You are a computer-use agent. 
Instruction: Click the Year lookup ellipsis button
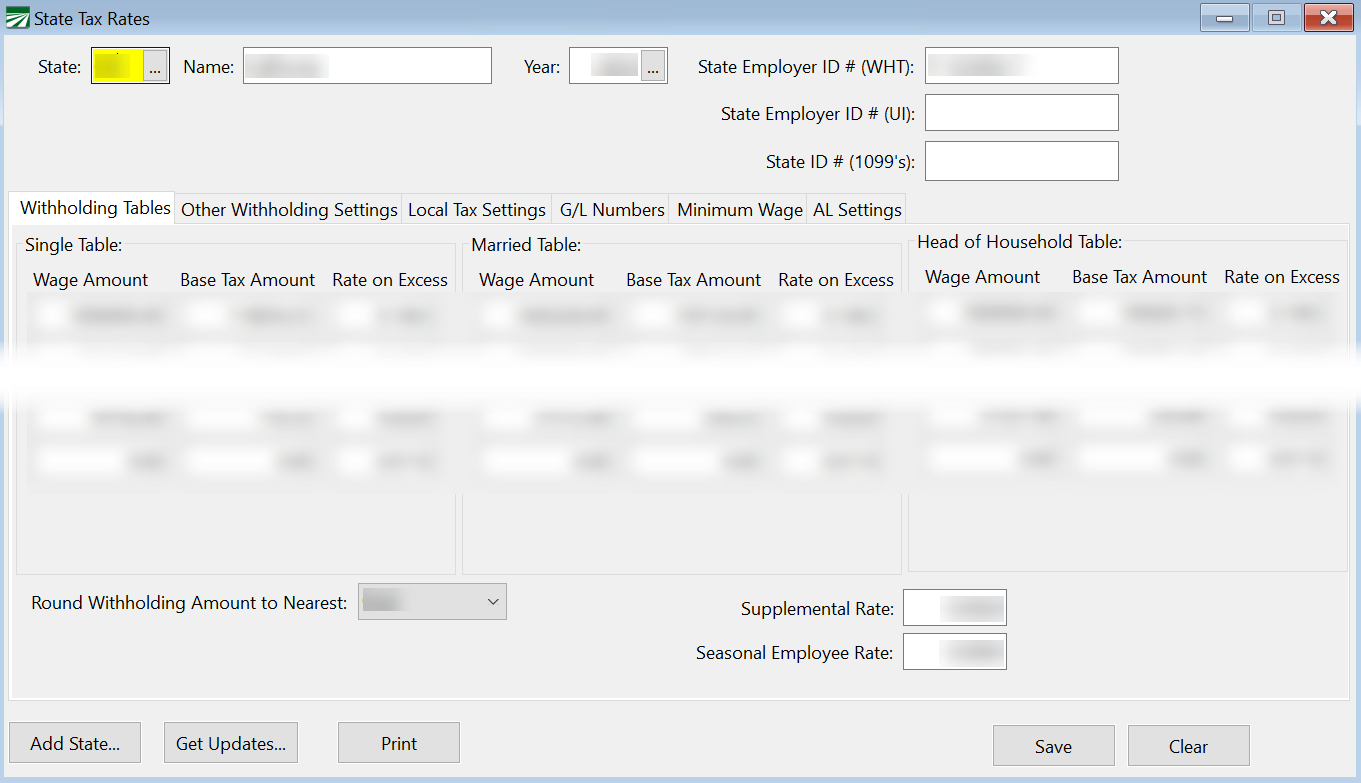653,67
